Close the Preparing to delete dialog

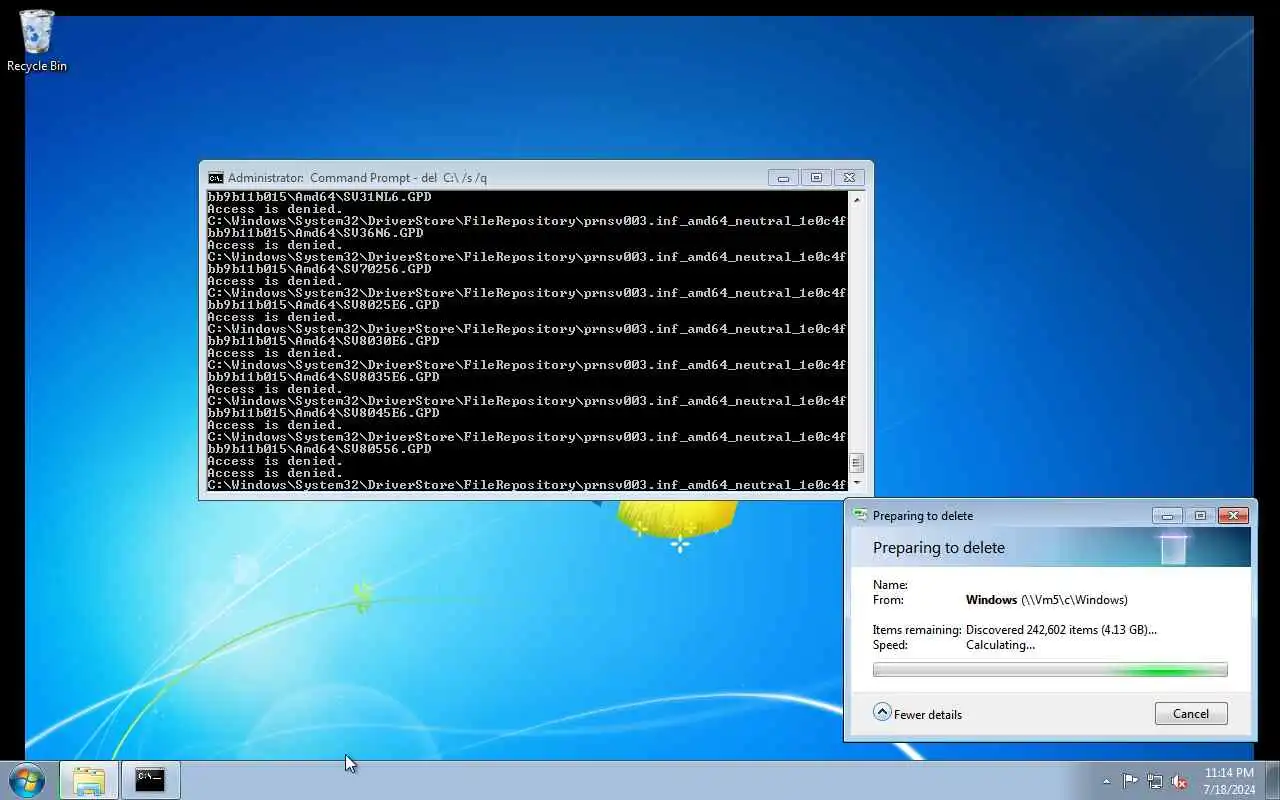[1233, 516]
